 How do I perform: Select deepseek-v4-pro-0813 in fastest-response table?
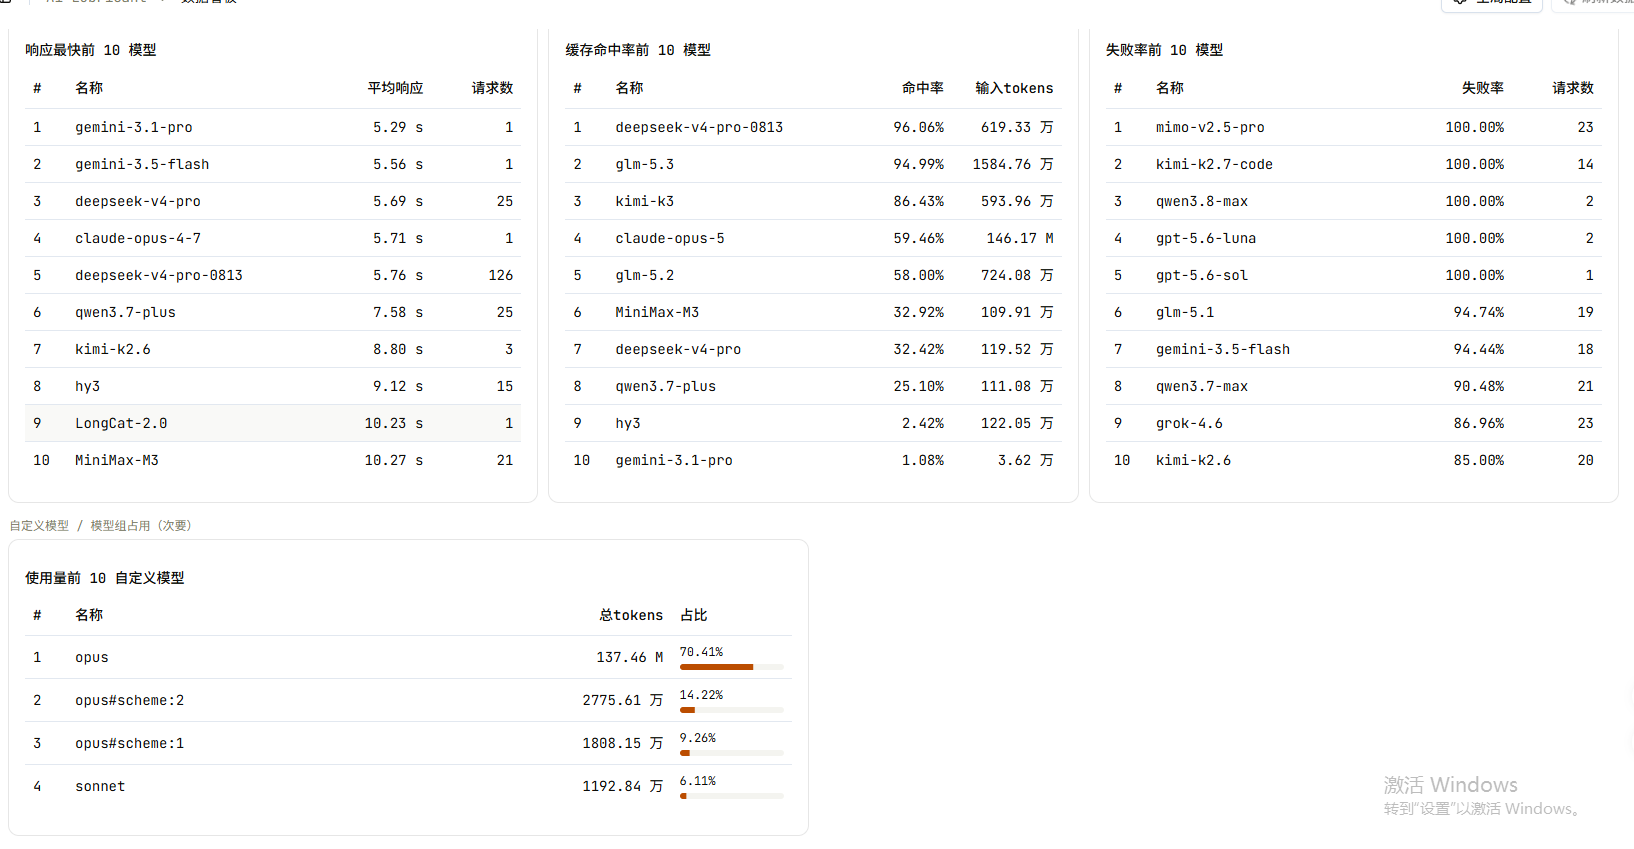click(273, 275)
